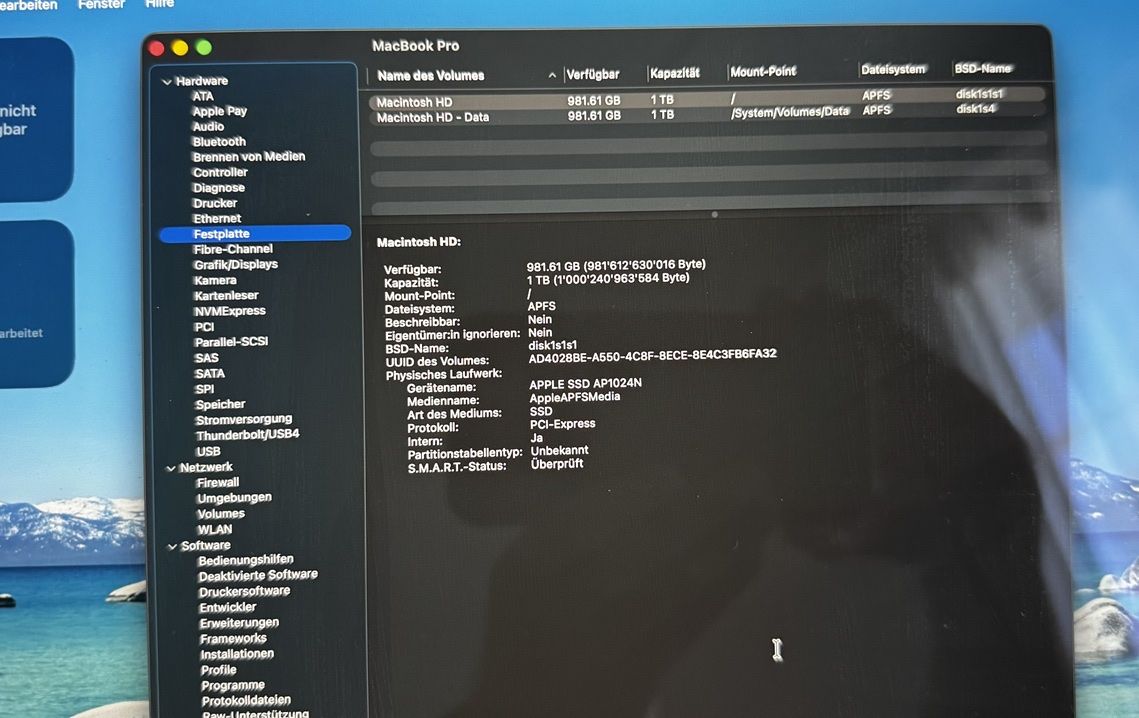Viewport: 1139px width, 718px height.
Task: Click the pane splitter dot below volume table
Action: click(715, 214)
